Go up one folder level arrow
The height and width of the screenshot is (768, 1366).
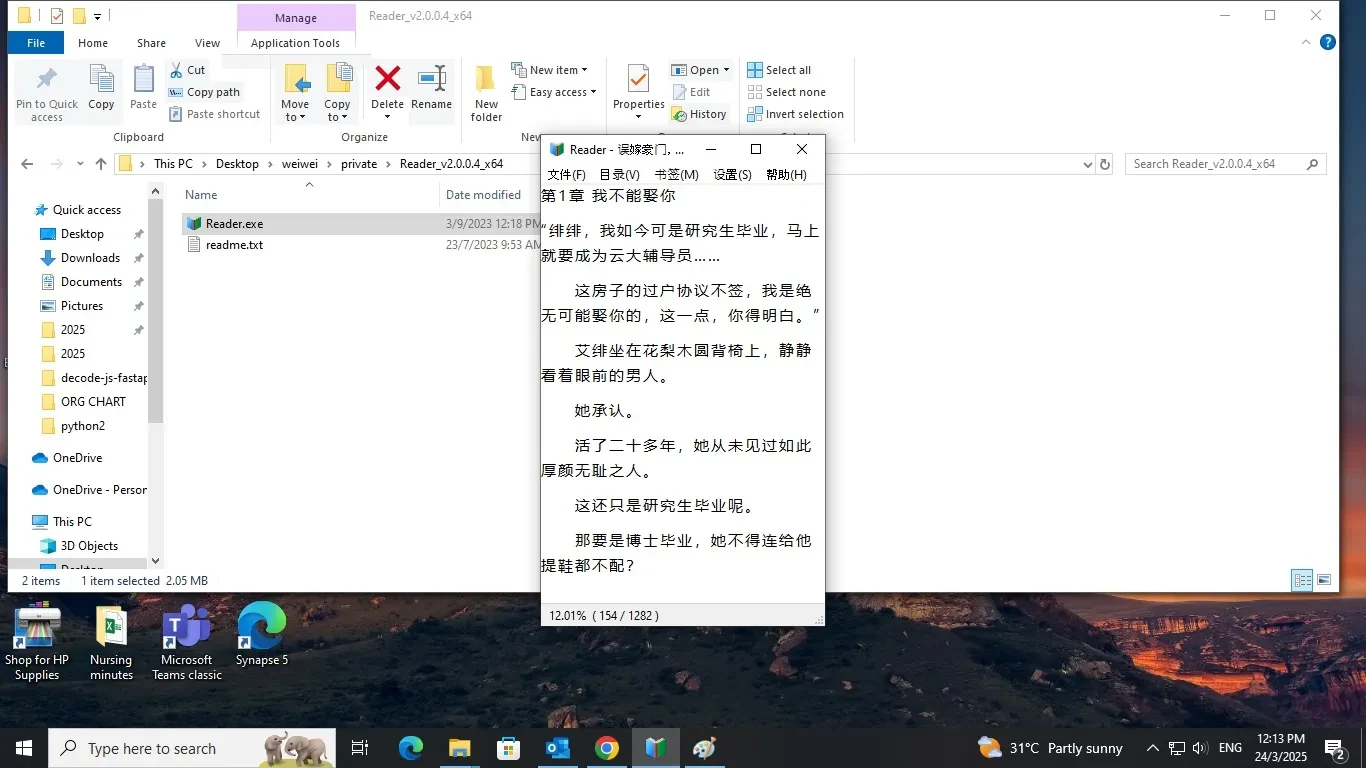[100, 164]
